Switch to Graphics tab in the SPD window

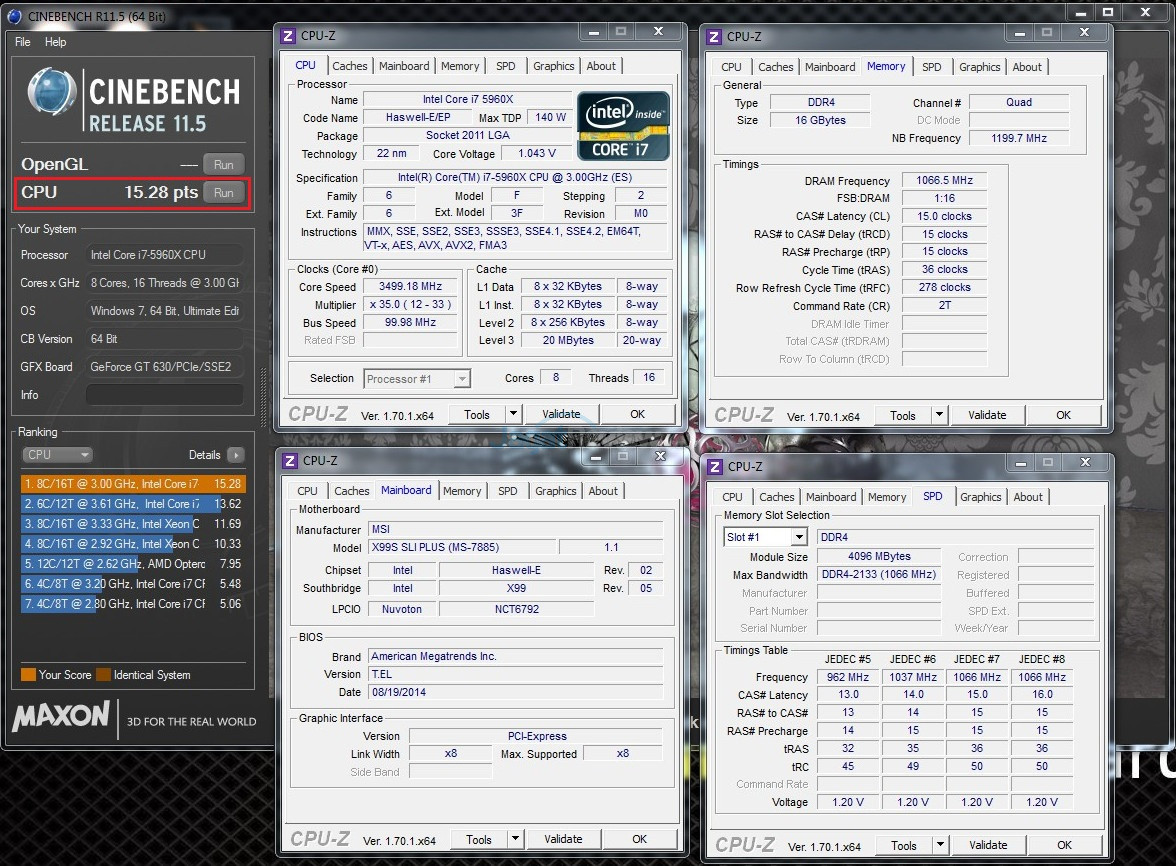980,497
